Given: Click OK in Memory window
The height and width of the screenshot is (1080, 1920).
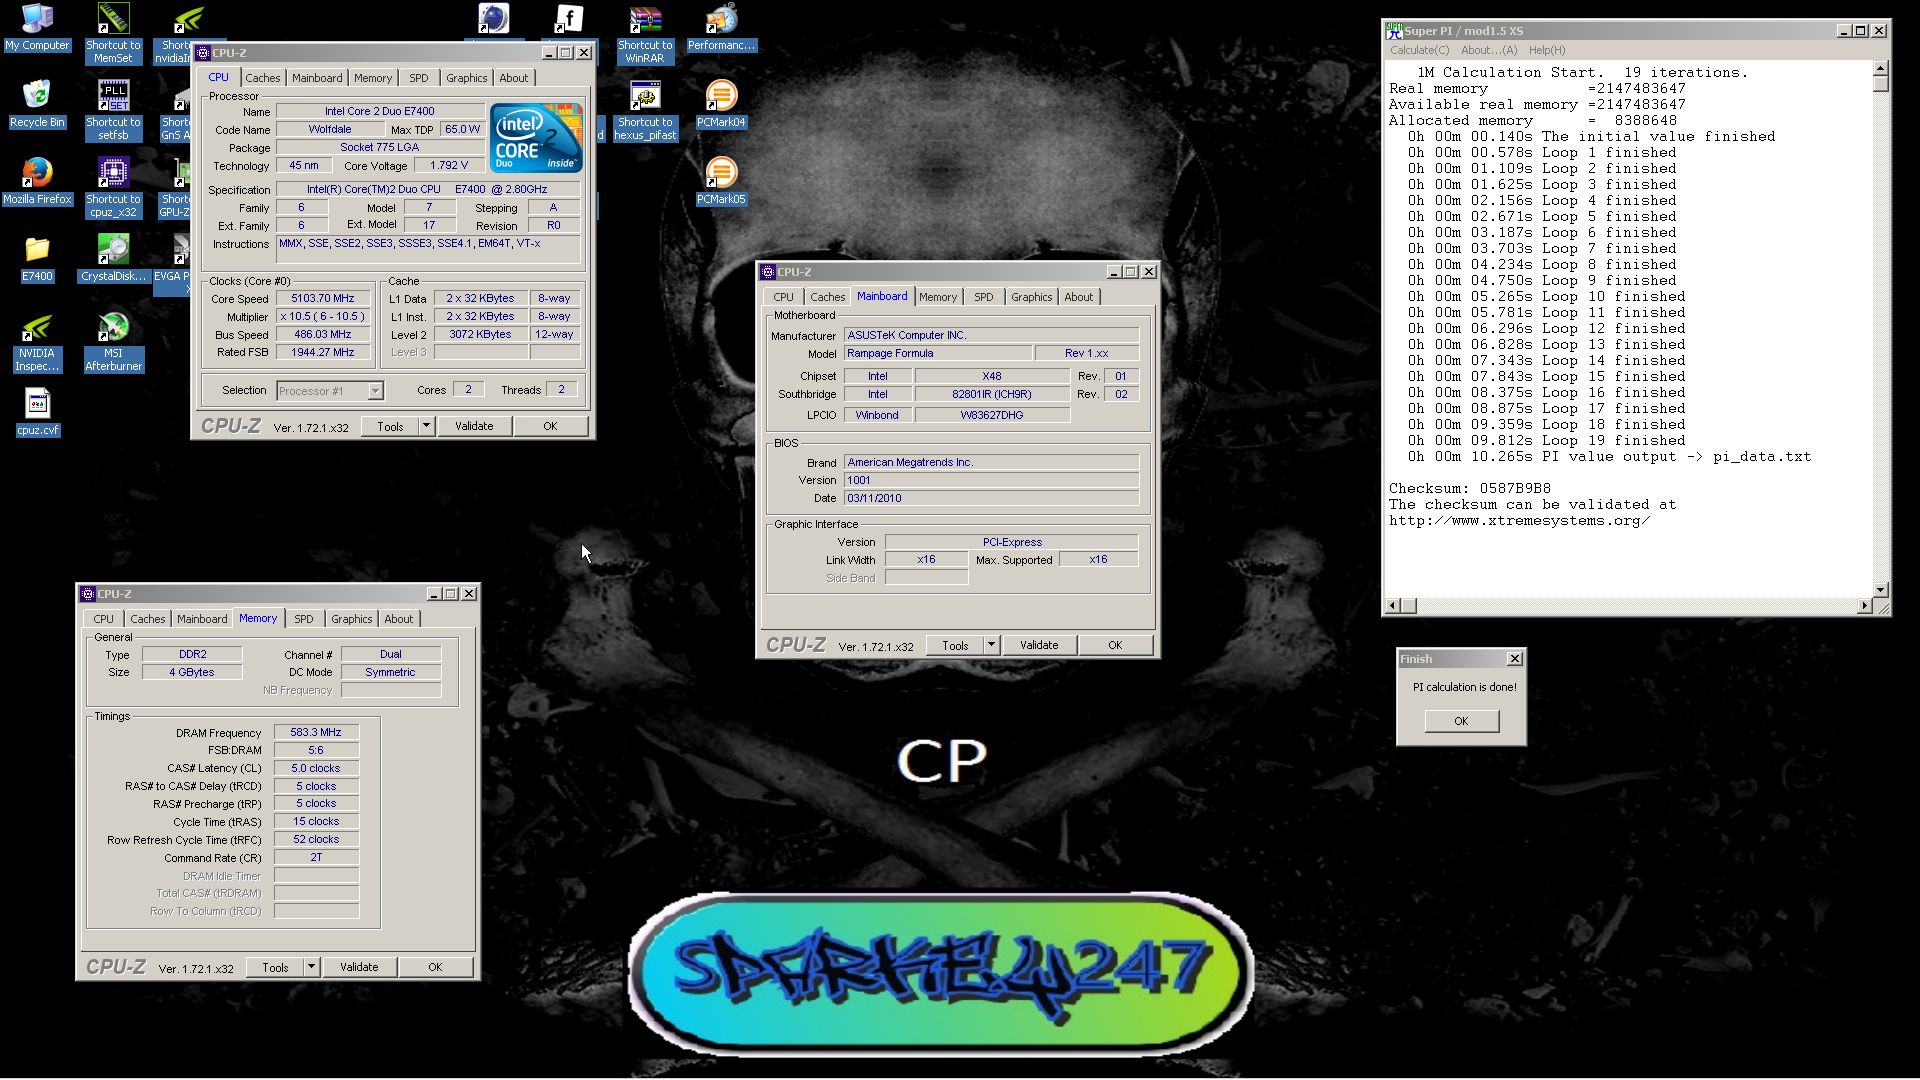Looking at the screenshot, I should (435, 967).
